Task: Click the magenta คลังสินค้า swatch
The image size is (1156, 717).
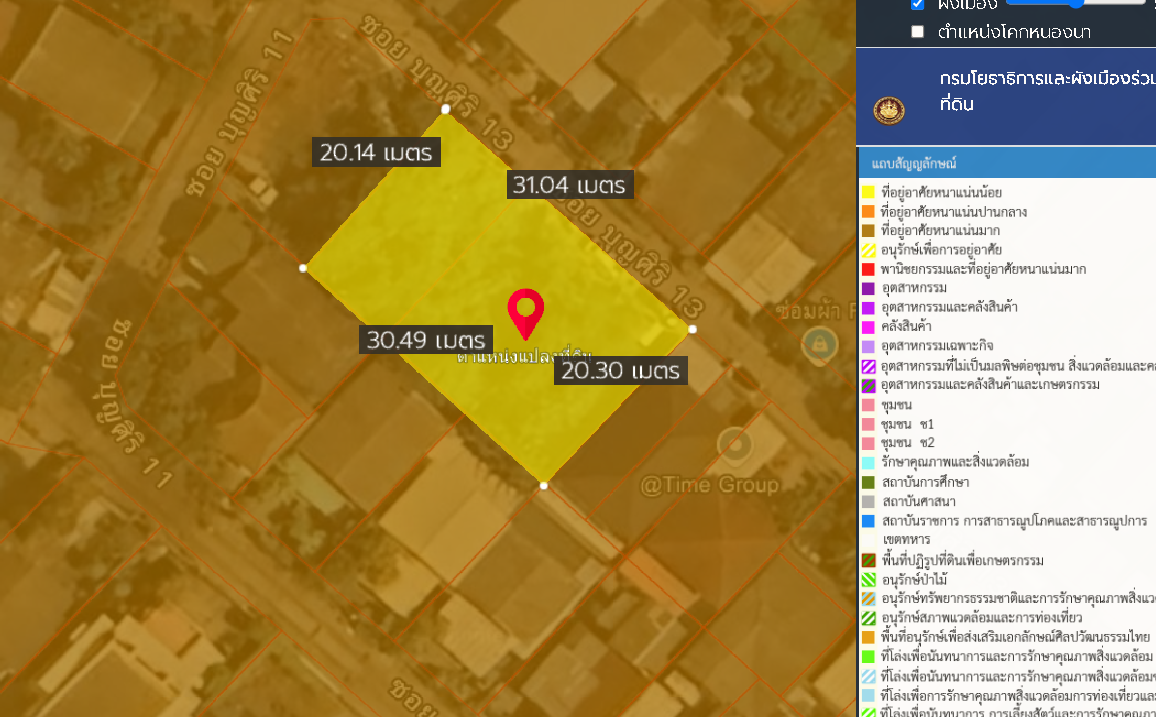Action: (868, 326)
